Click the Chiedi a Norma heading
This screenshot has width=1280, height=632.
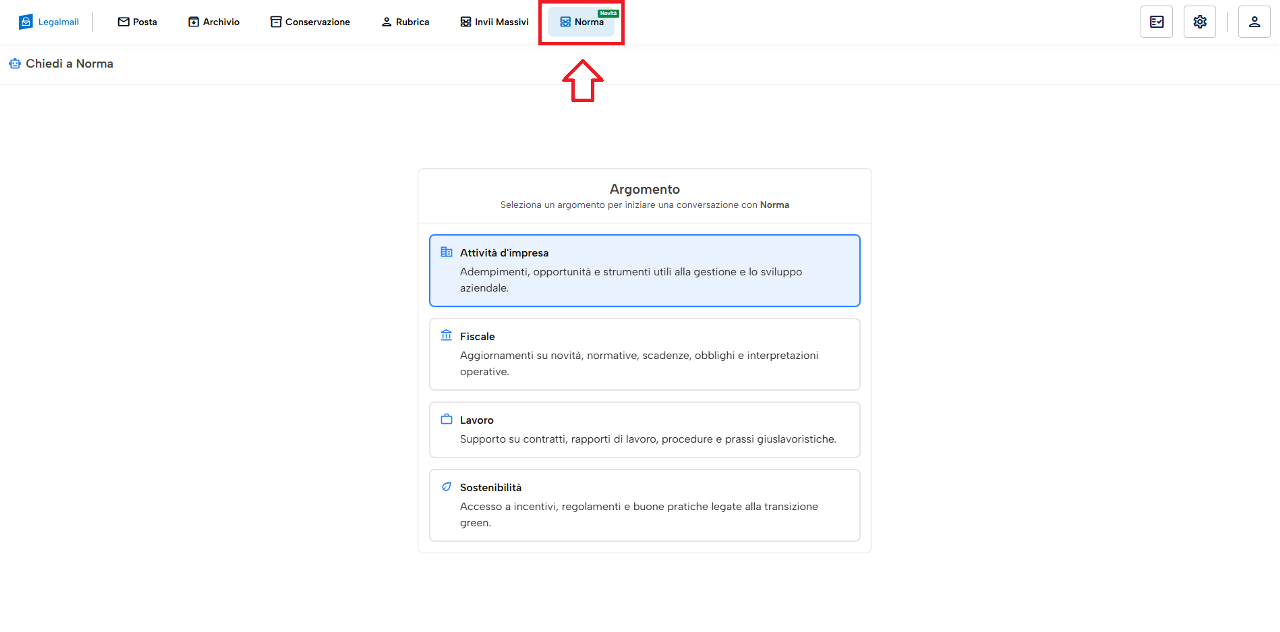point(69,64)
